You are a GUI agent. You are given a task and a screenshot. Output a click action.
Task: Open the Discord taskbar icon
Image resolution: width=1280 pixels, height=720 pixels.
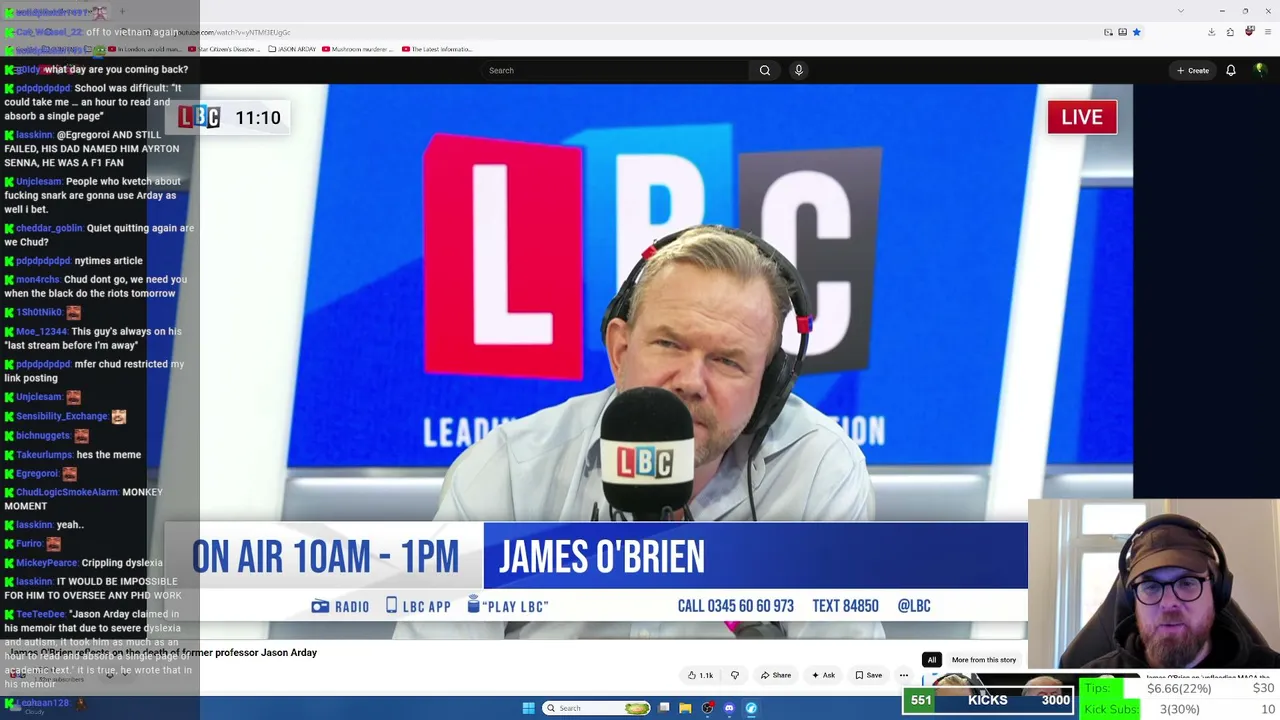[x=729, y=708]
